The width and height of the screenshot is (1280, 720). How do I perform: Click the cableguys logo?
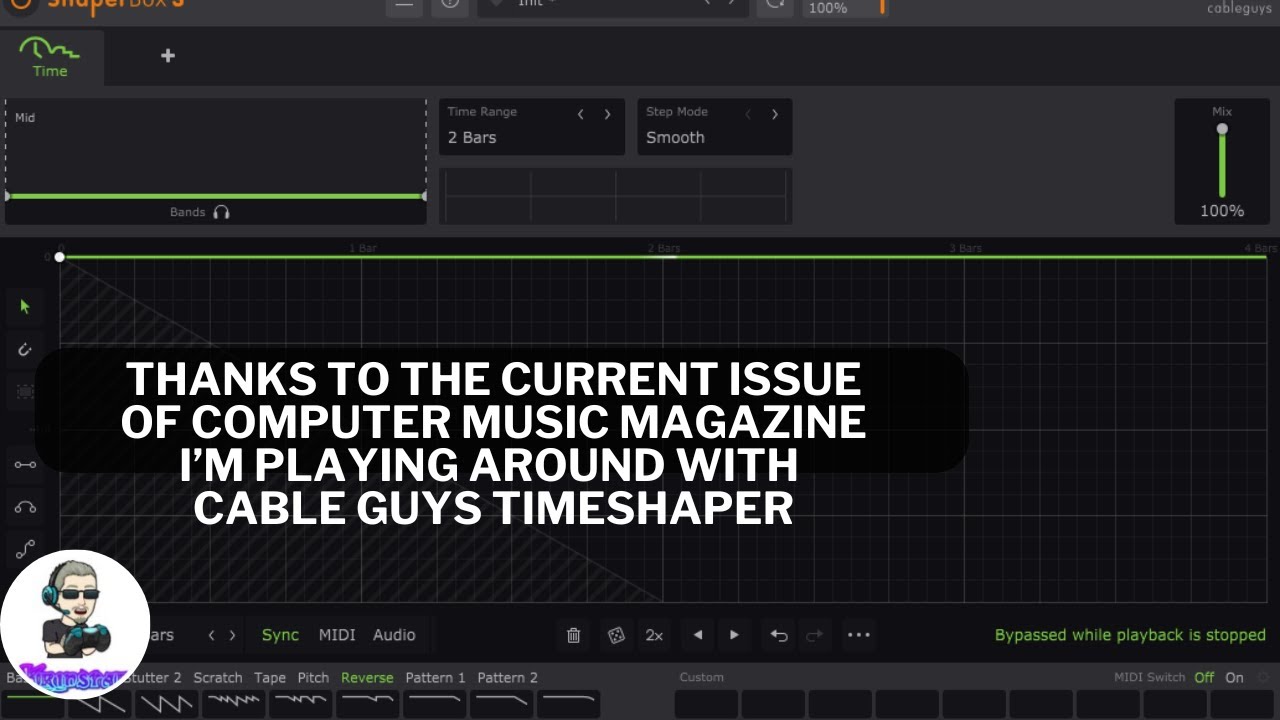(x=1240, y=9)
